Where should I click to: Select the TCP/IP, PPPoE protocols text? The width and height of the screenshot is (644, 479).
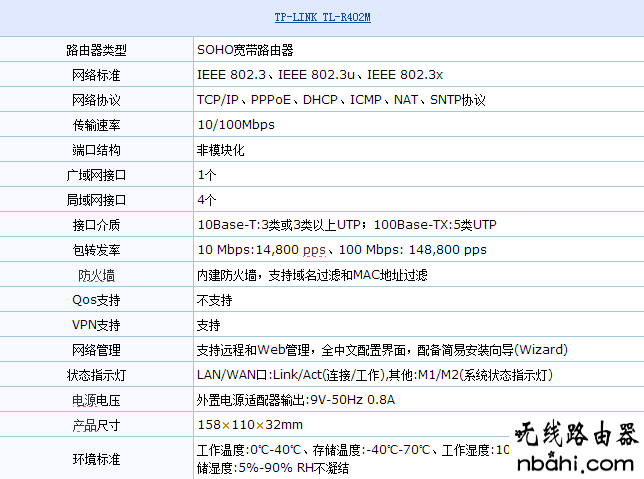[x=341, y=100]
